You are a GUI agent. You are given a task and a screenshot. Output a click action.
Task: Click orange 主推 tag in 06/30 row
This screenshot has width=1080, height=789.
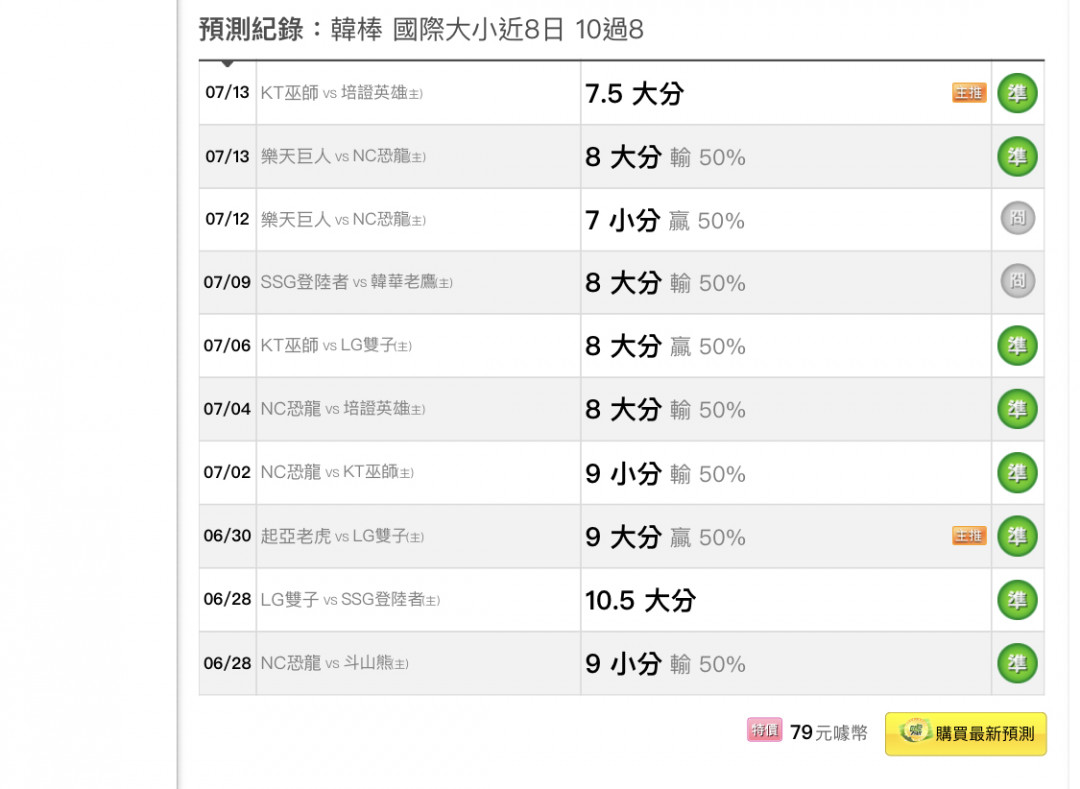click(969, 536)
